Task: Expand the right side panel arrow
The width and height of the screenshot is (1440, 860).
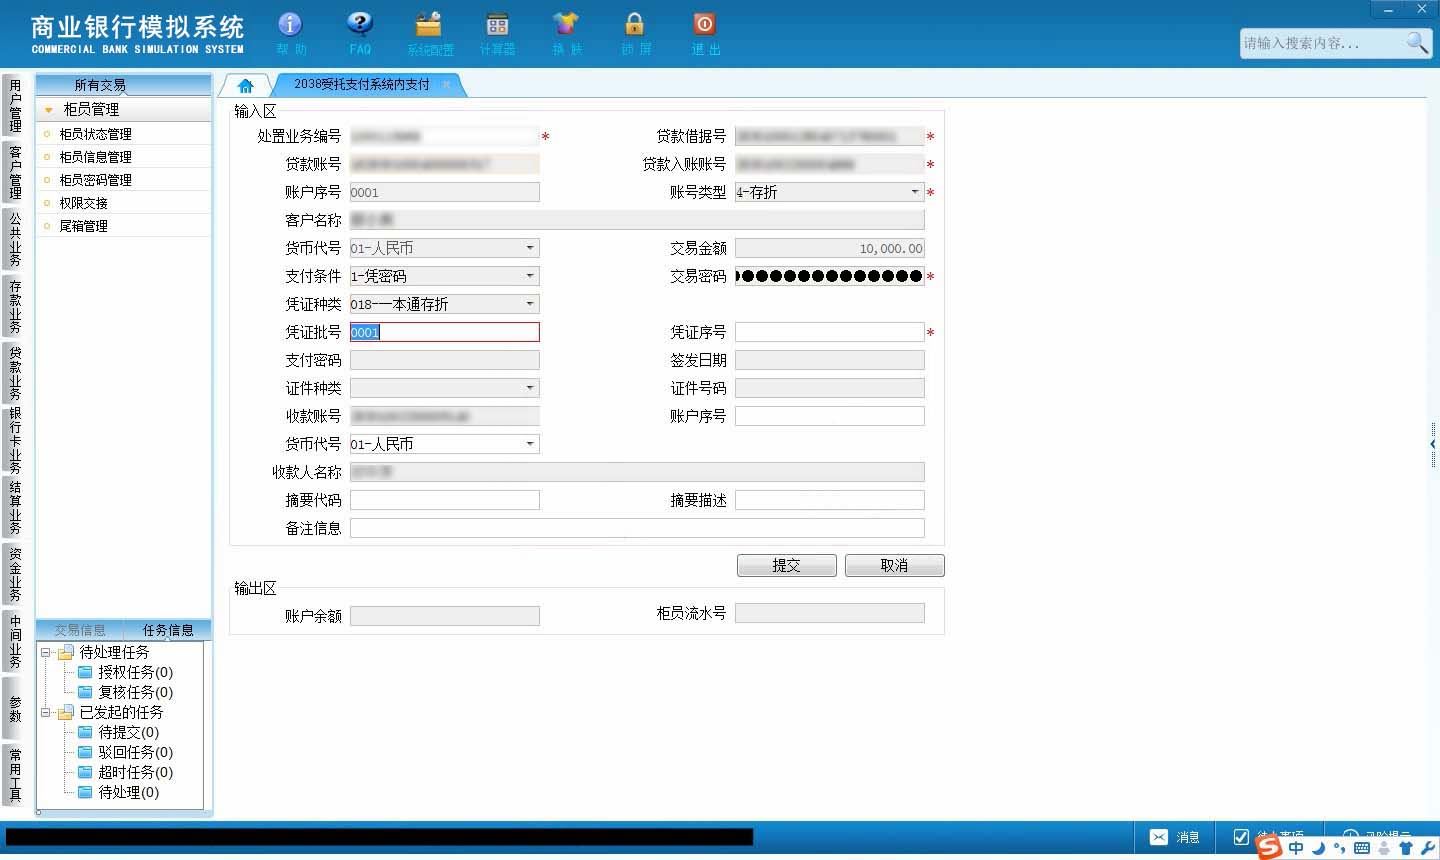Action: click(1433, 444)
